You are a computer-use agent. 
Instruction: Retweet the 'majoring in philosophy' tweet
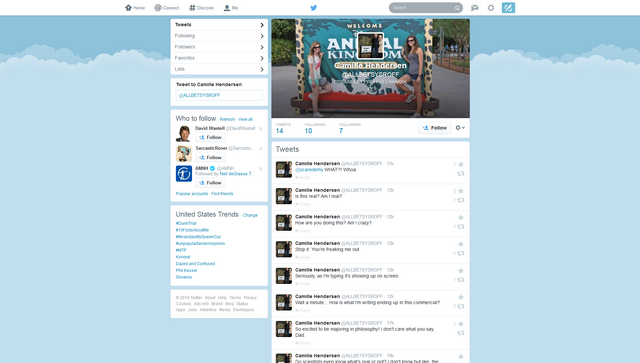[x=461, y=333]
